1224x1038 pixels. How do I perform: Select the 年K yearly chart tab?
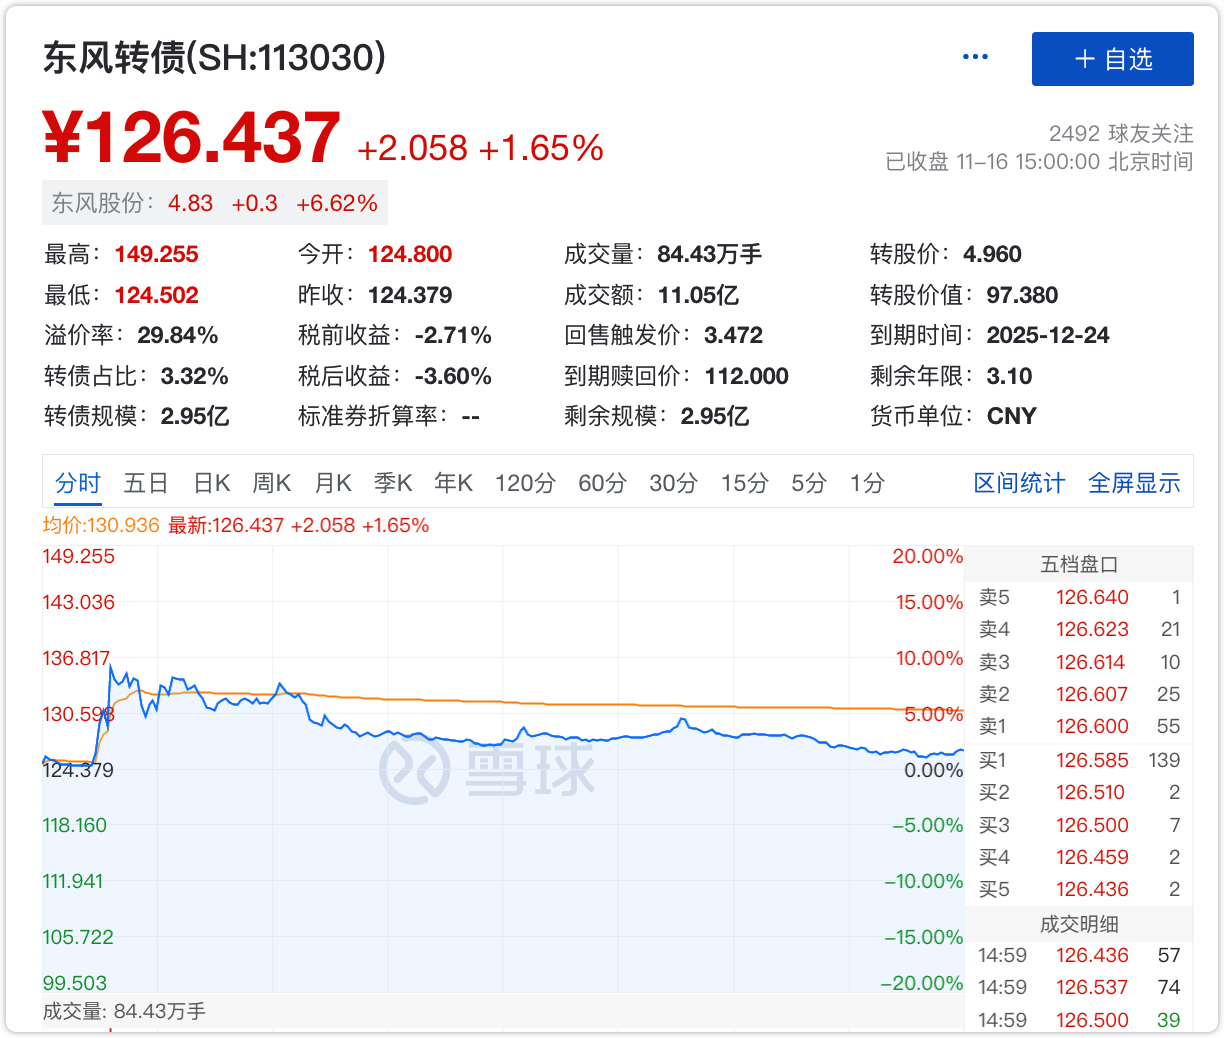[x=453, y=484]
